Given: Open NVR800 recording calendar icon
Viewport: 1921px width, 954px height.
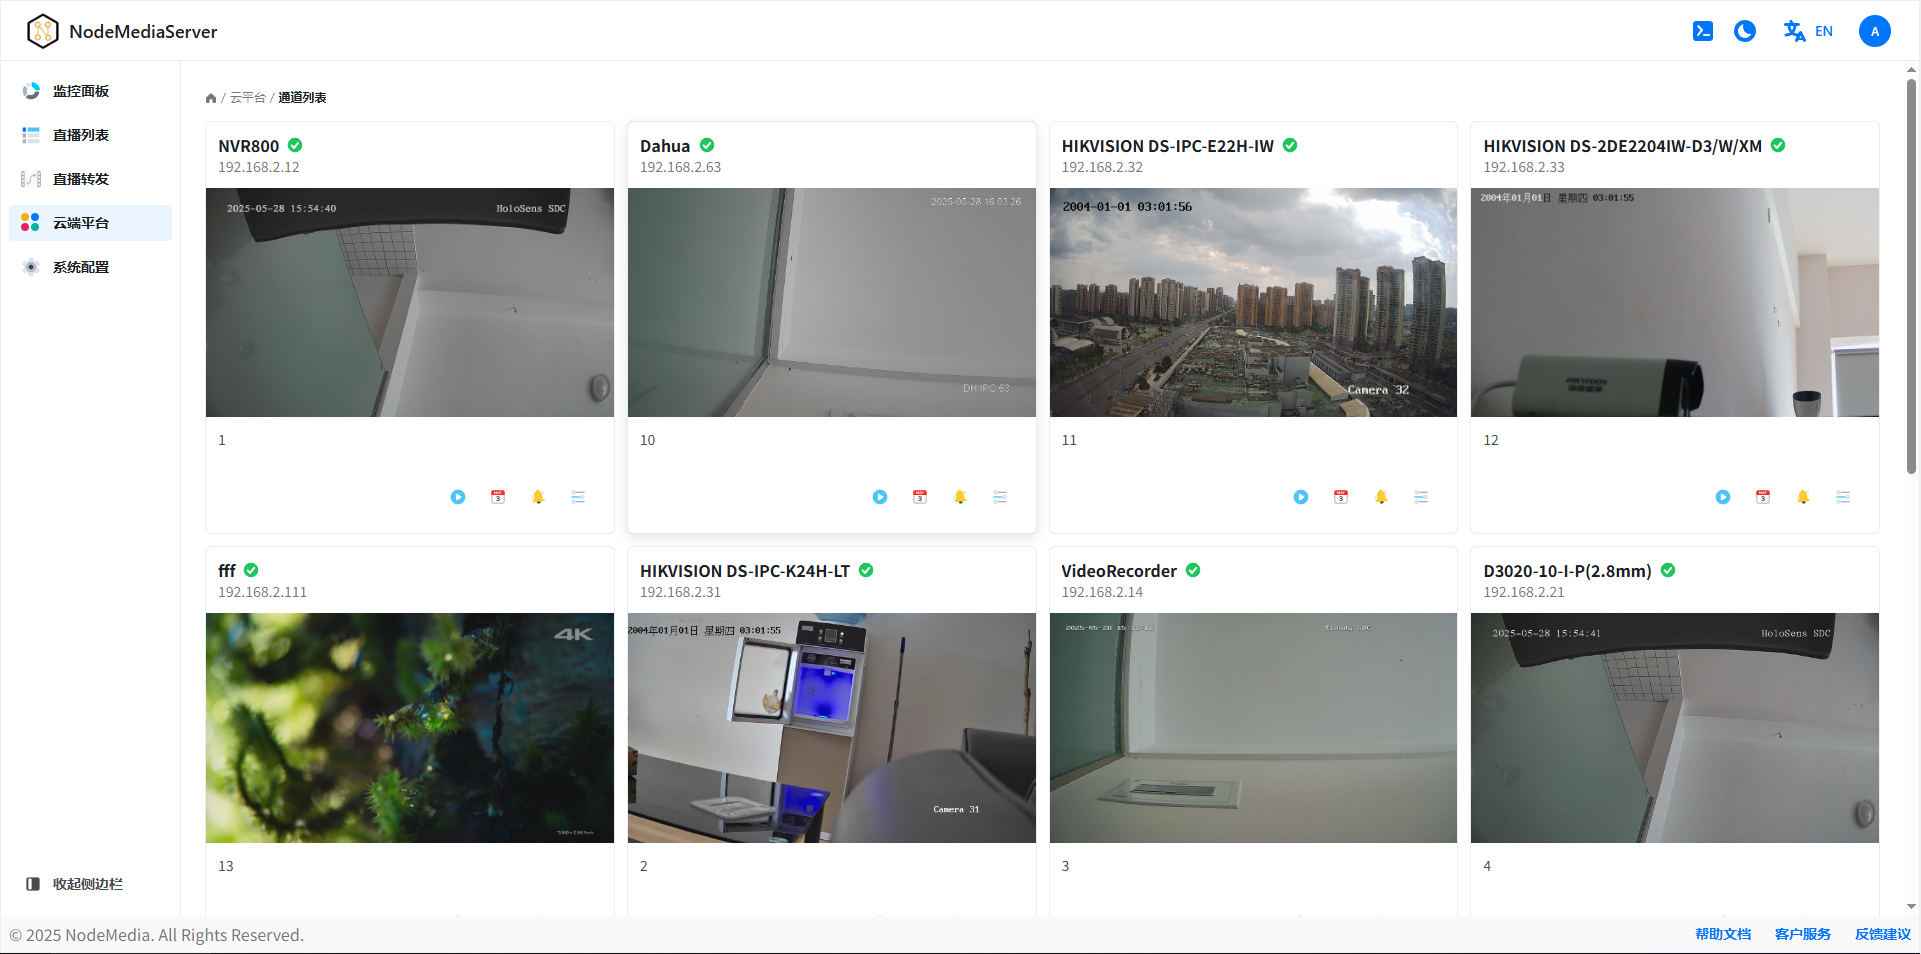Looking at the screenshot, I should click(x=498, y=497).
